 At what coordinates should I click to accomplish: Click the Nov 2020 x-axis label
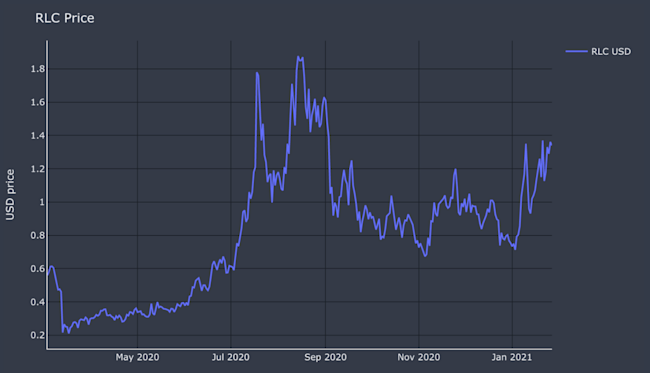tap(419, 357)
